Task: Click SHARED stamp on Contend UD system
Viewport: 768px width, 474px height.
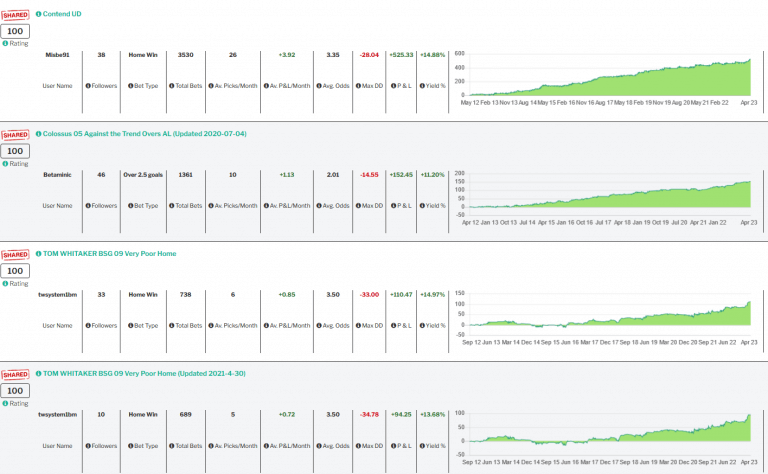Action: coord(15,15)
